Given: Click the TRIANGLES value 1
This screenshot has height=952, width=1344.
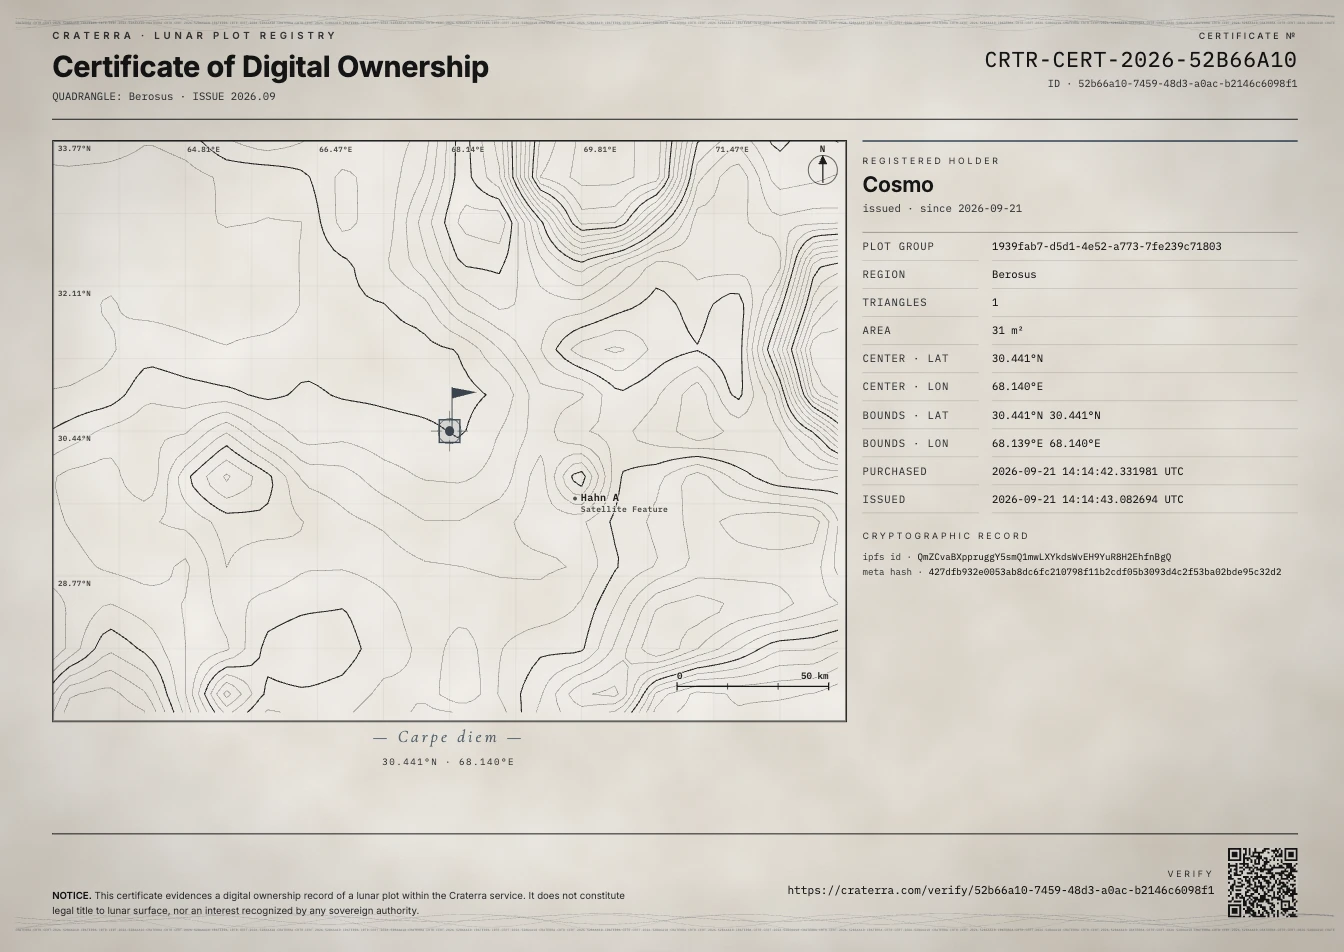Looking at the screenshot, I should (x=995, y=302).
